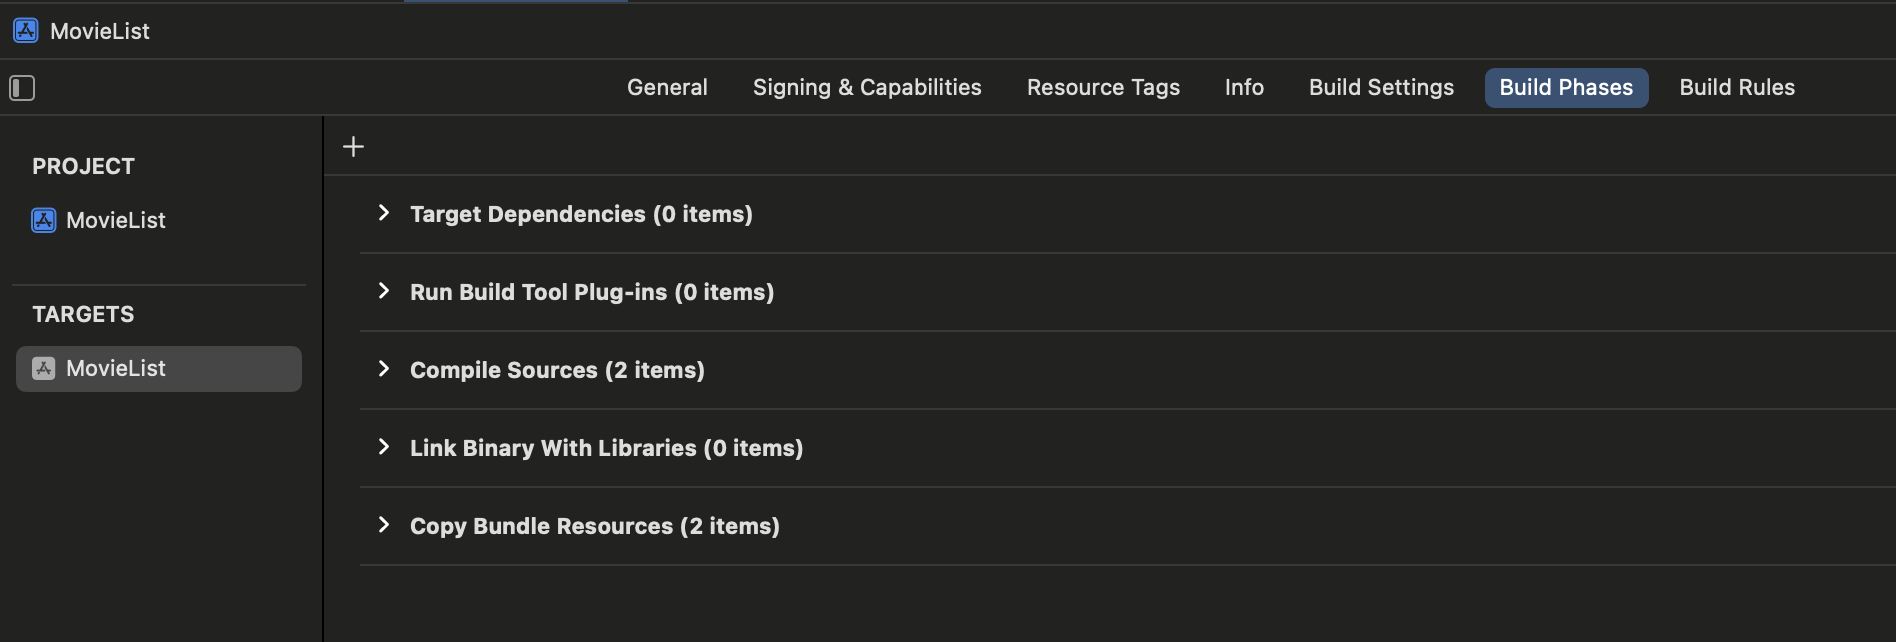The height and width of the screenshot is (642, 1896).
Task: Expand Copy Bundle Resources section
Action: coord(384,525)
